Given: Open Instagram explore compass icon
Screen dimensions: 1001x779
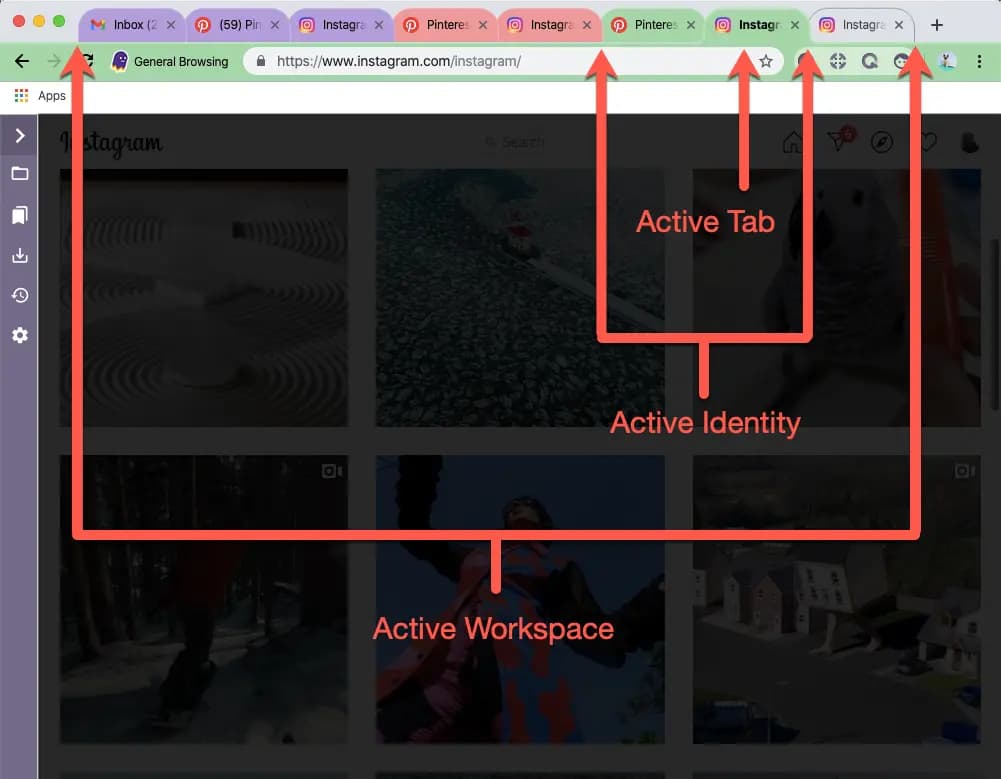Looking at the screenshot, I should [x=881, y=143].
